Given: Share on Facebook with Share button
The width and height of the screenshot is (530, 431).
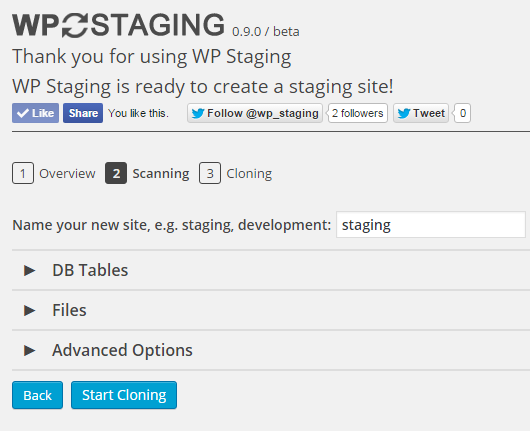Looking at the screenshot, I should (x=83, y=113).
